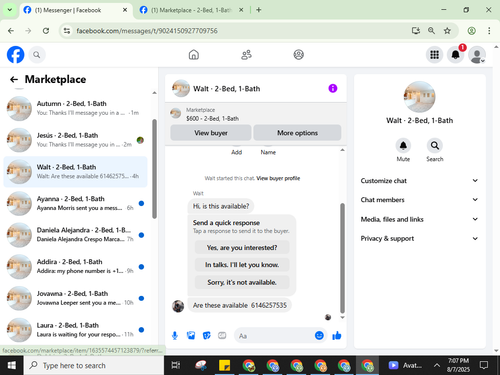500x375 pixels.
Task: Expand Privacy & support section
Action: (419, 238)
